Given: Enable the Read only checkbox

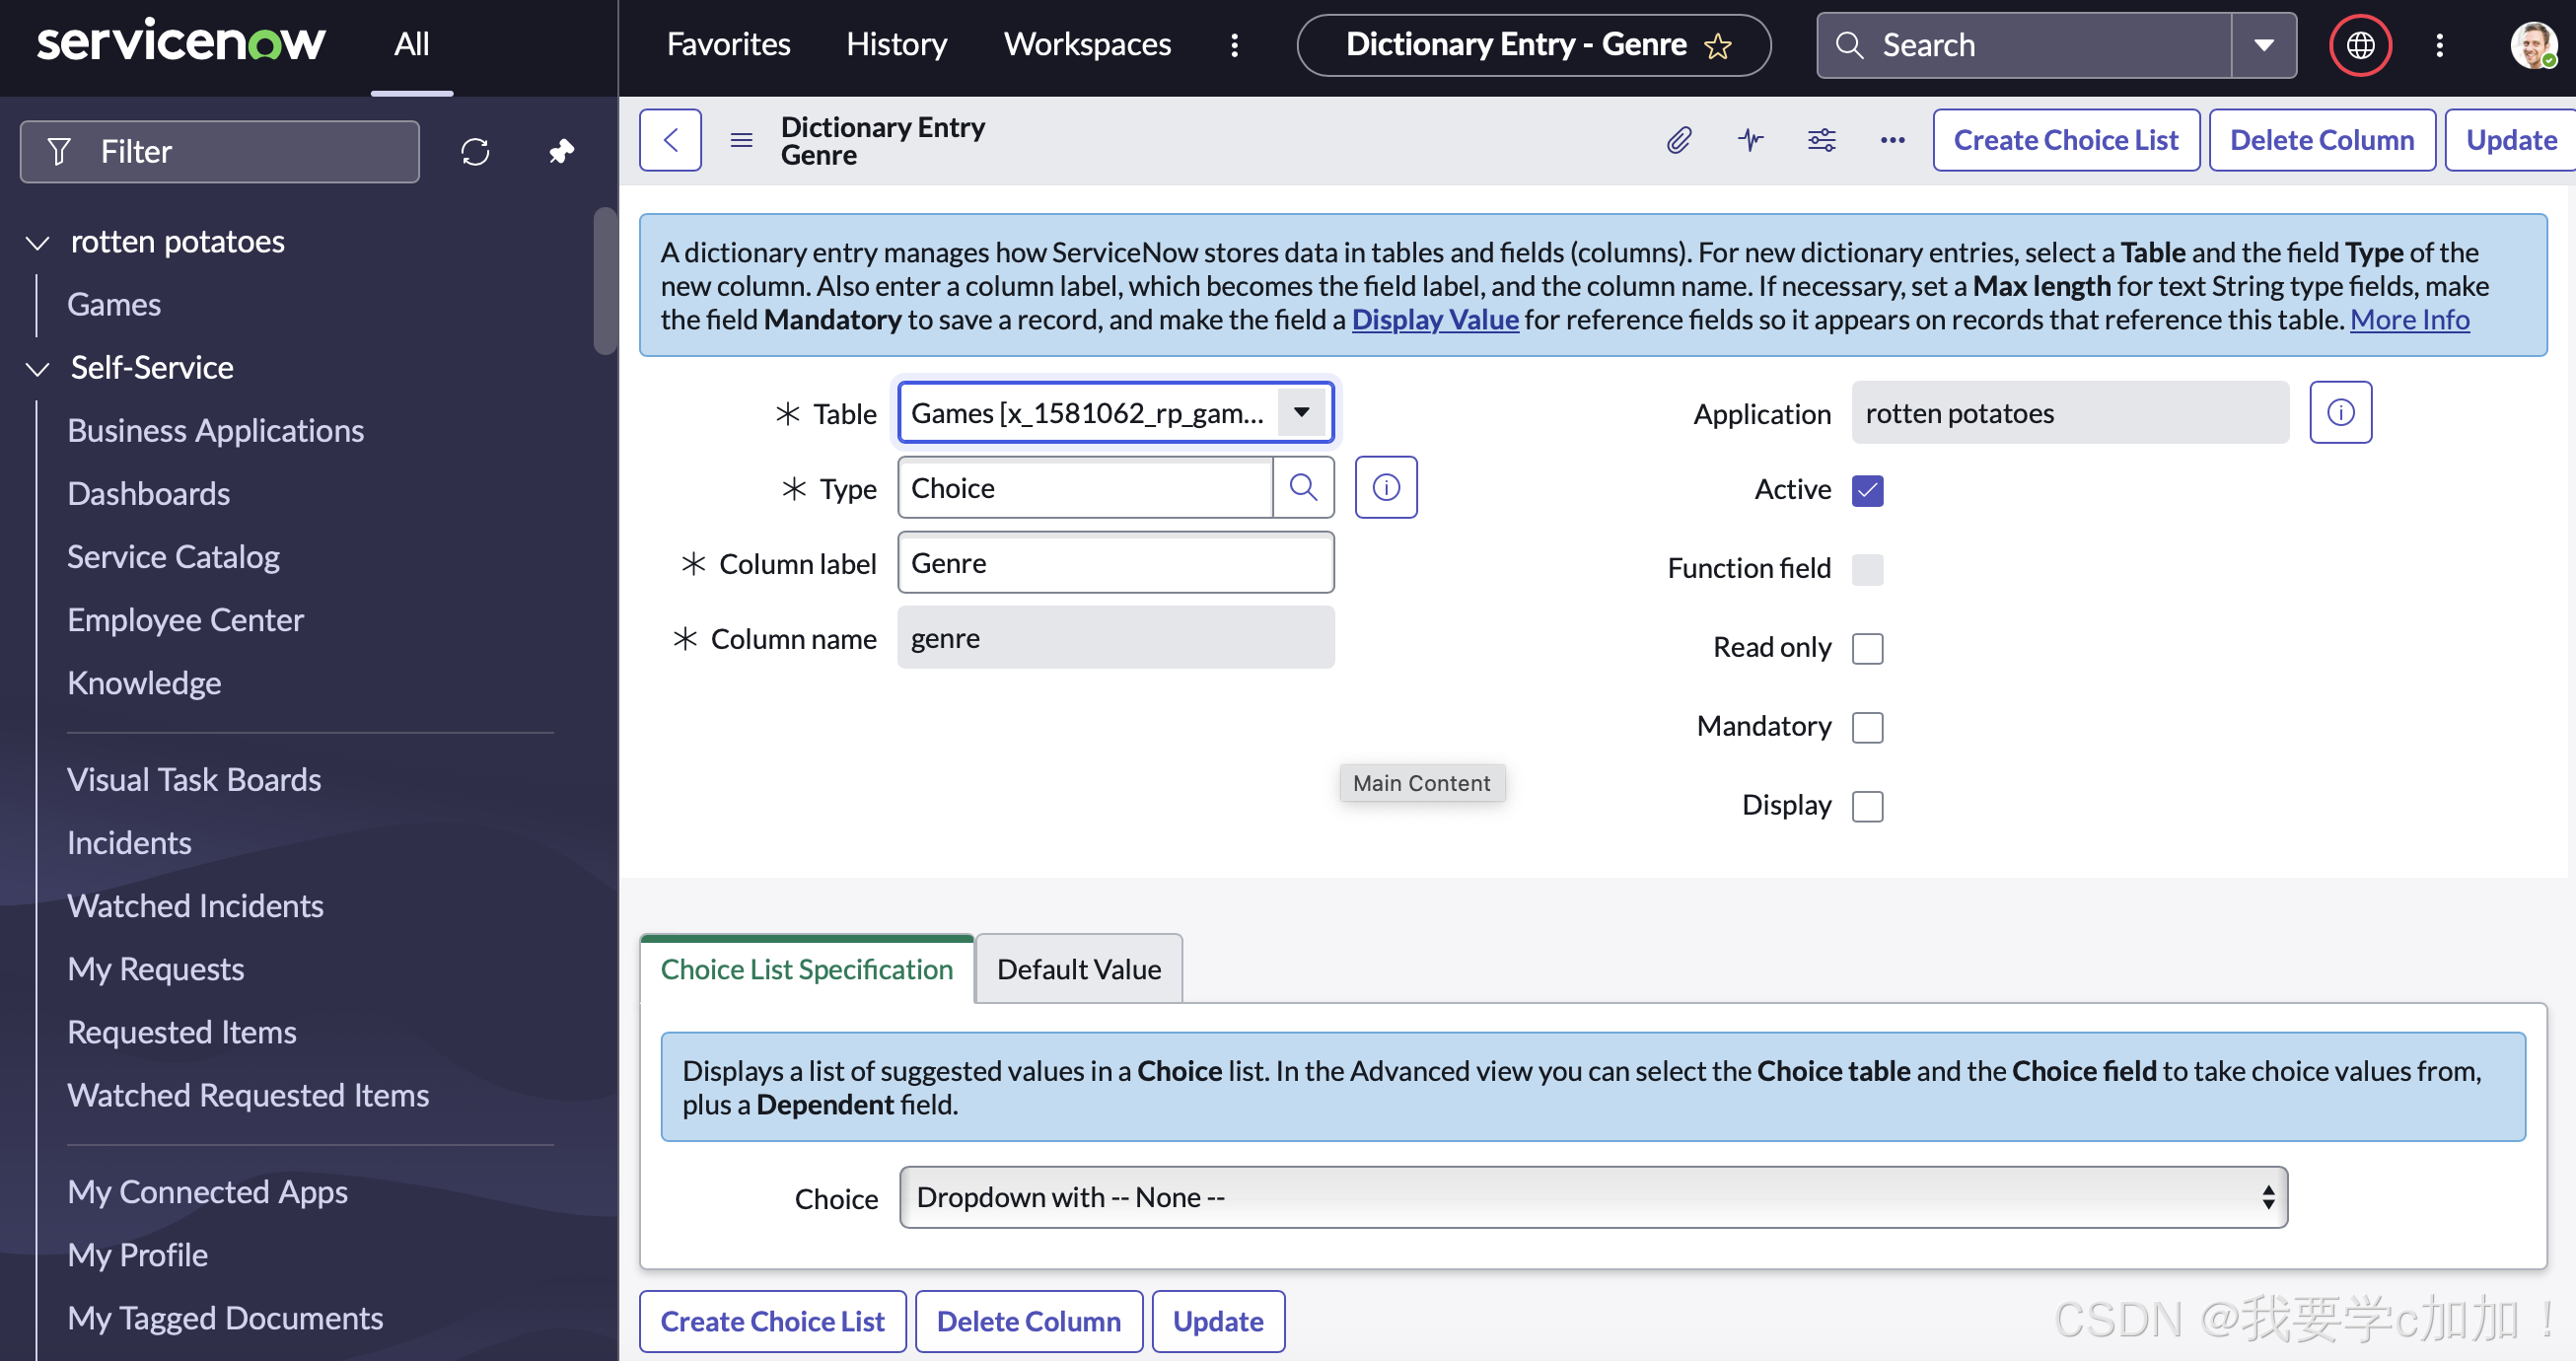Looking at the screenshot, I should tap(1867, 648).
